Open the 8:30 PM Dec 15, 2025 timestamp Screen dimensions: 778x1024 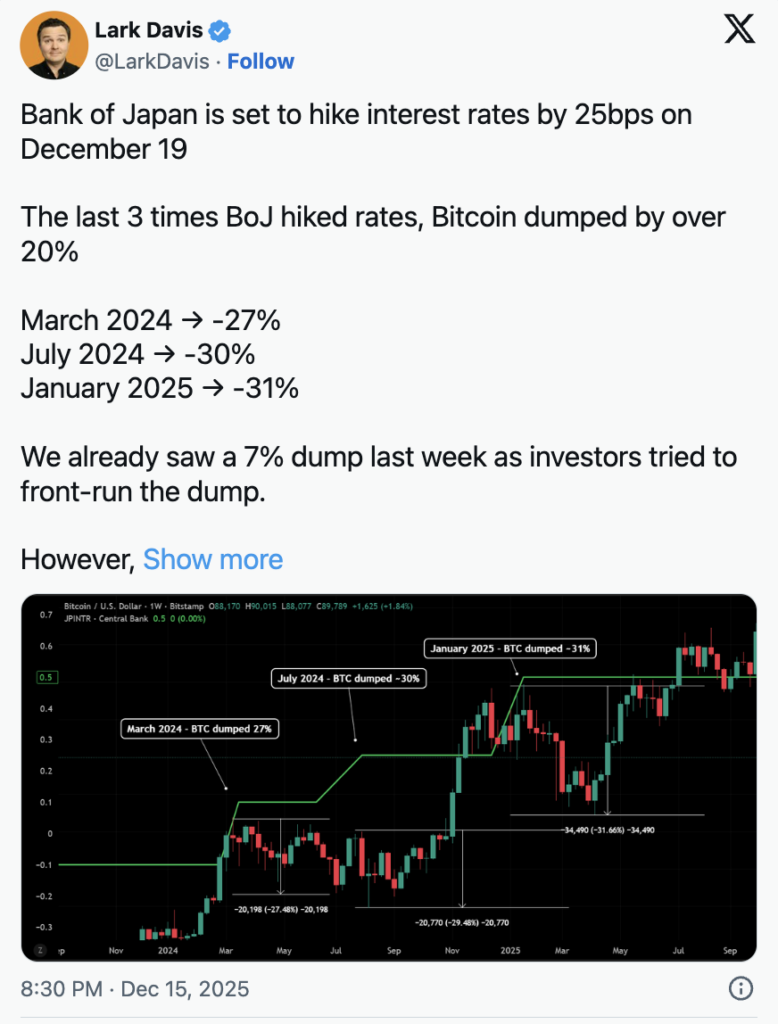(x=135, y=989)
